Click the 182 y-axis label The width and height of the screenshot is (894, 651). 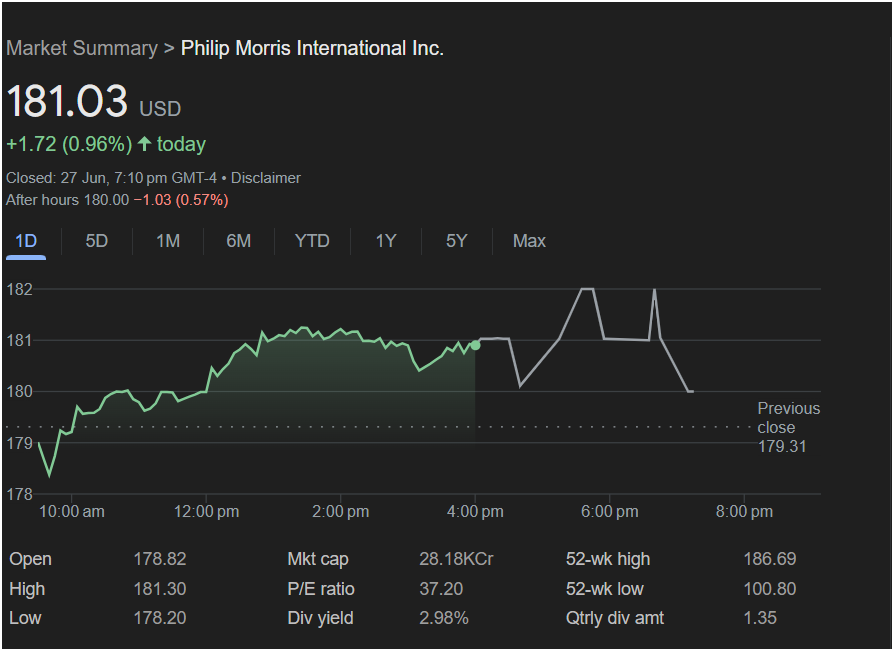pyautogui.click(x=19, y=290)
